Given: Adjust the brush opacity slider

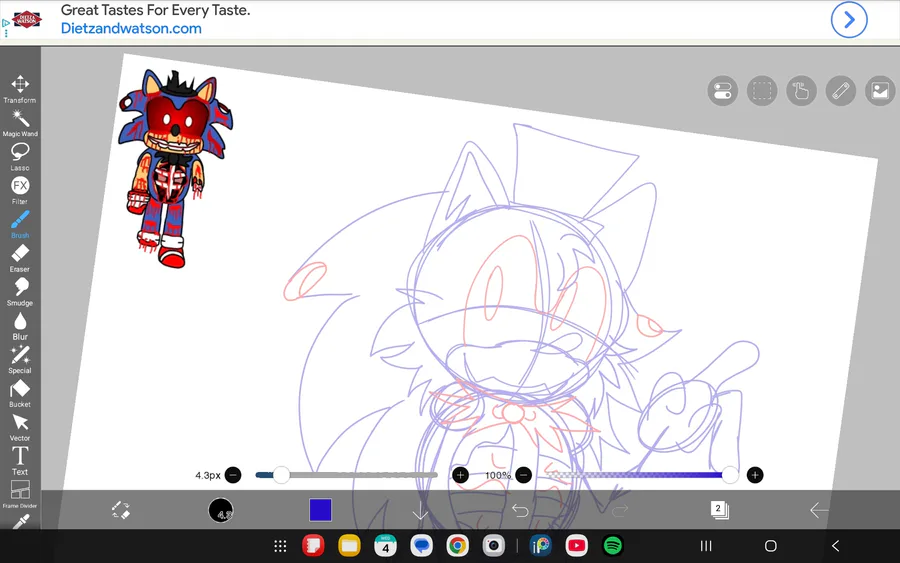Looking at the screenshot, I should (x=640, y=475).
